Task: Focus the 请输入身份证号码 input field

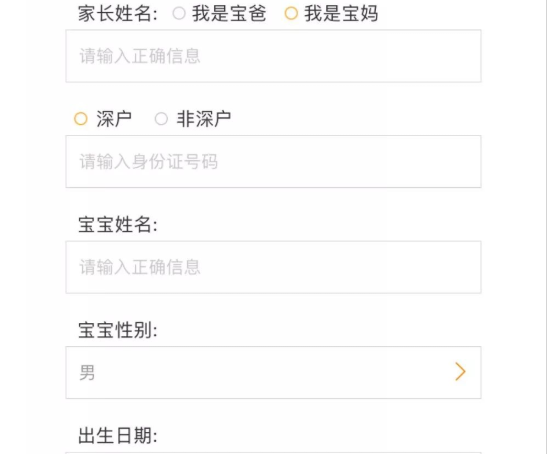Action: click(274, 162)
